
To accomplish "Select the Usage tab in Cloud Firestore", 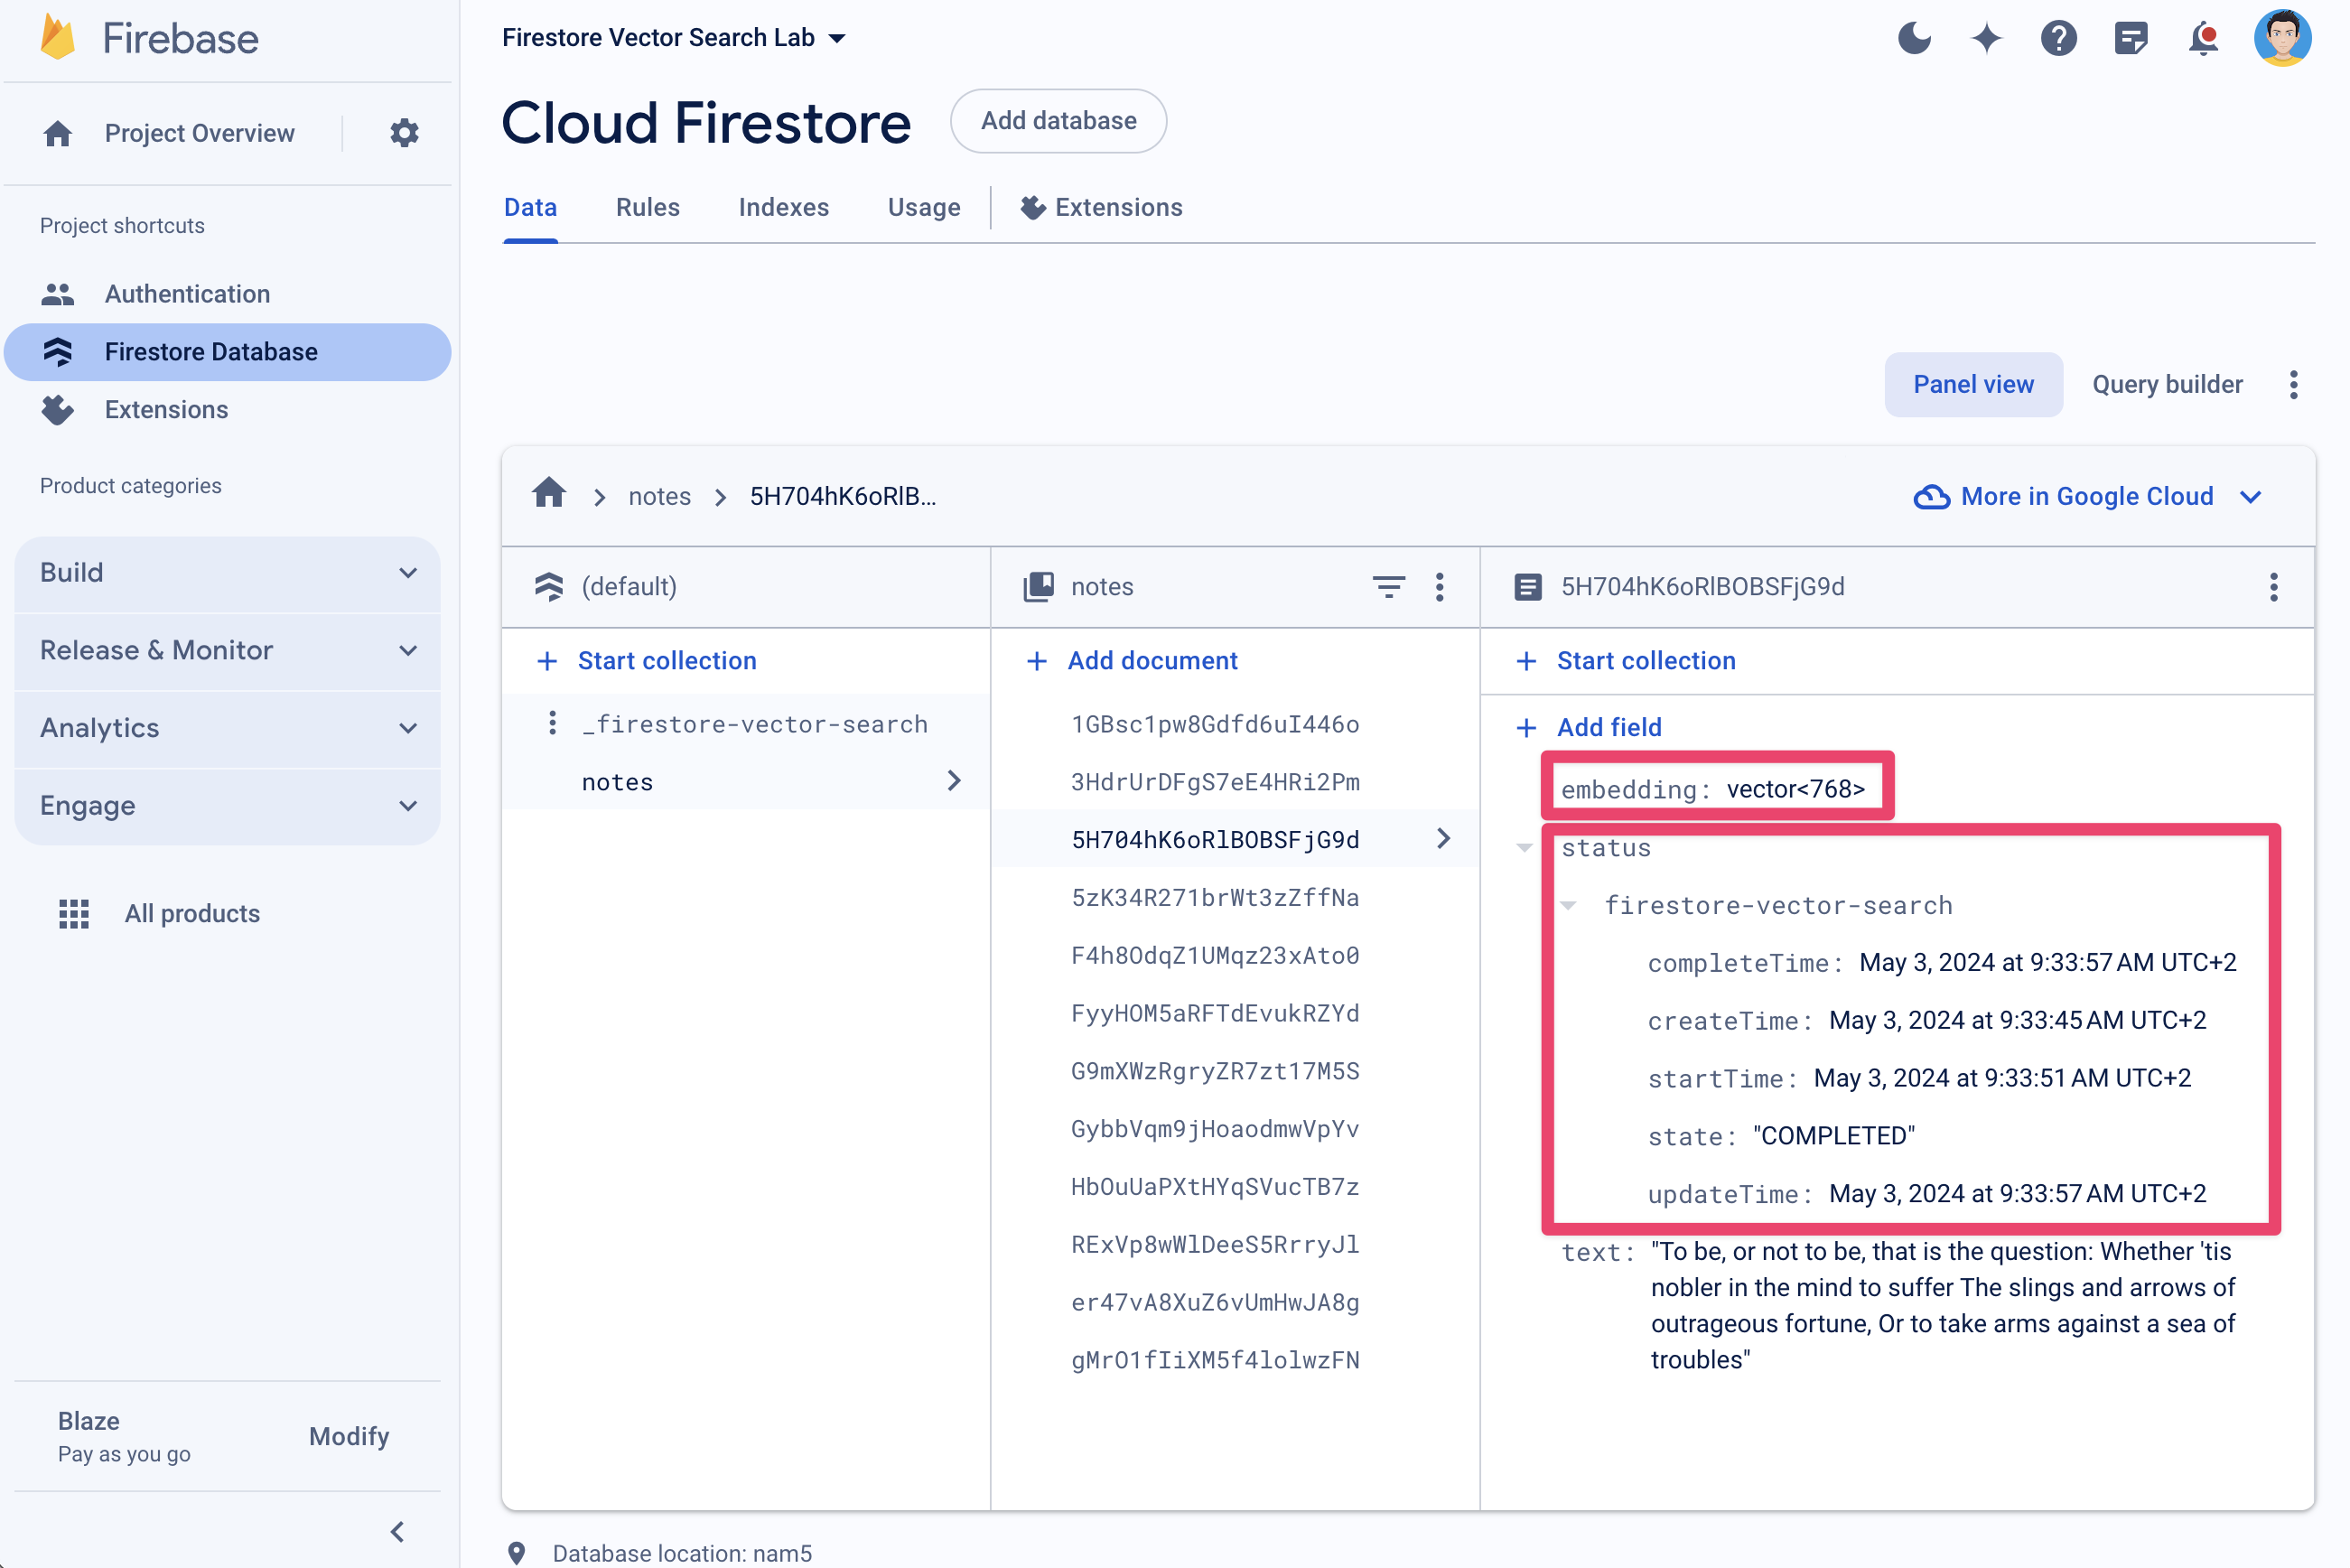I will (x=924, y=207).
